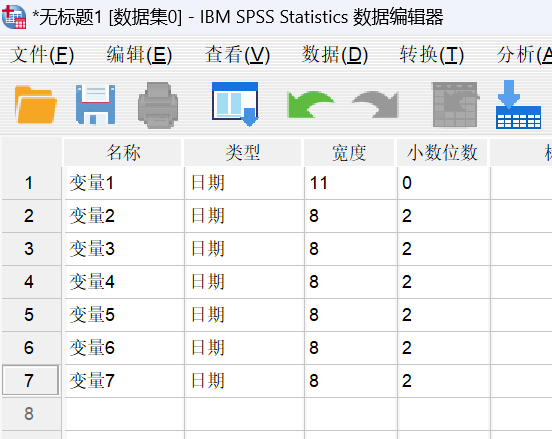Click the width cell 8 for 变量4
Screen dimensions: 552x439
pos(351,282)
